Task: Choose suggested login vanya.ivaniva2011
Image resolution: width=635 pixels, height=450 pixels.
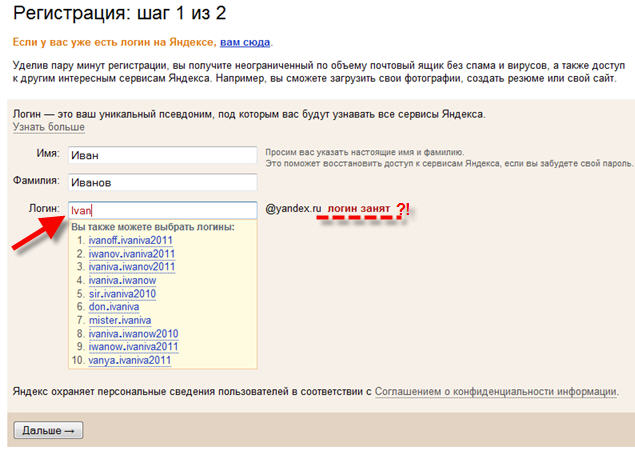Action: (130, 360)
